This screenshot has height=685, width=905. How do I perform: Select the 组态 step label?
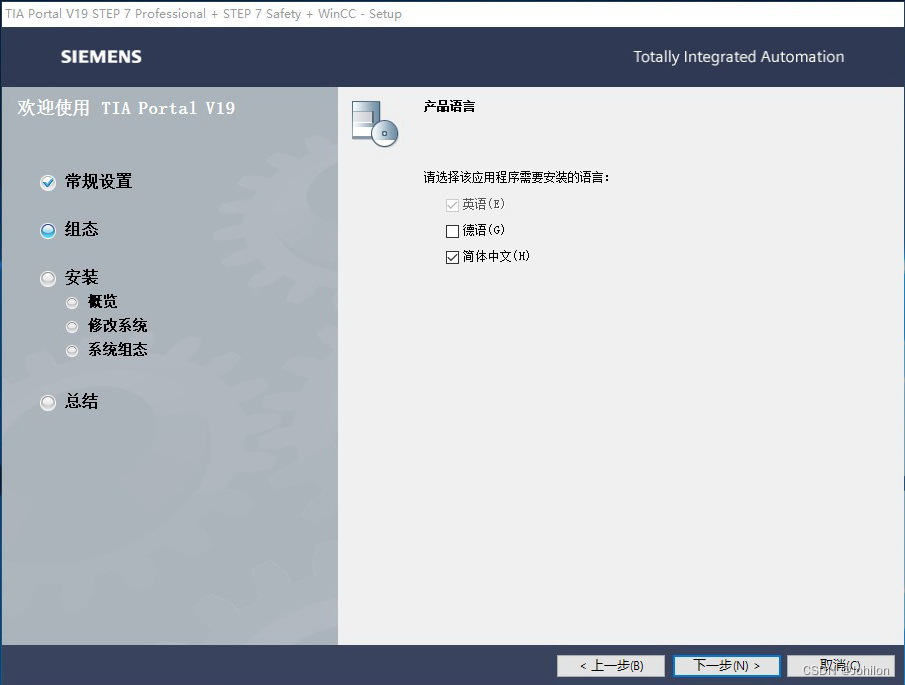(81, 230)
